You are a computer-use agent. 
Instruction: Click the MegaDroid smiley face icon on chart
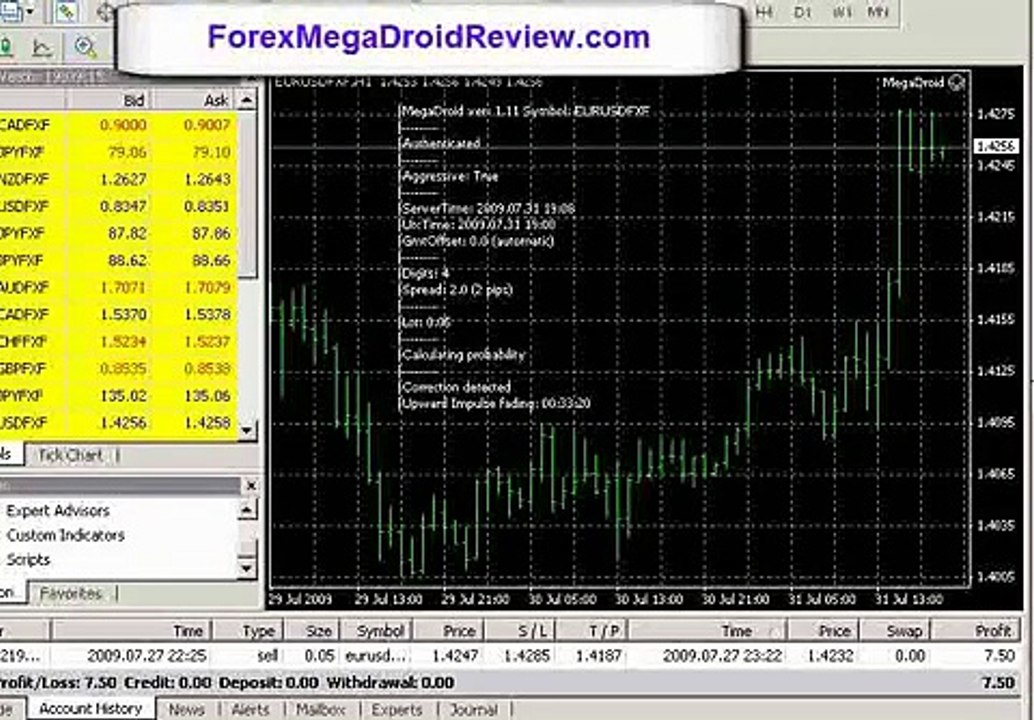tap(957, 82)
